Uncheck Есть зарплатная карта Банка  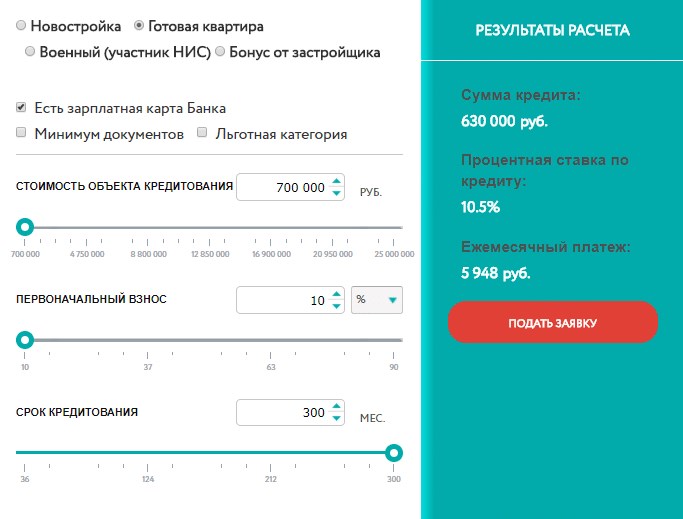pos(21,107)
